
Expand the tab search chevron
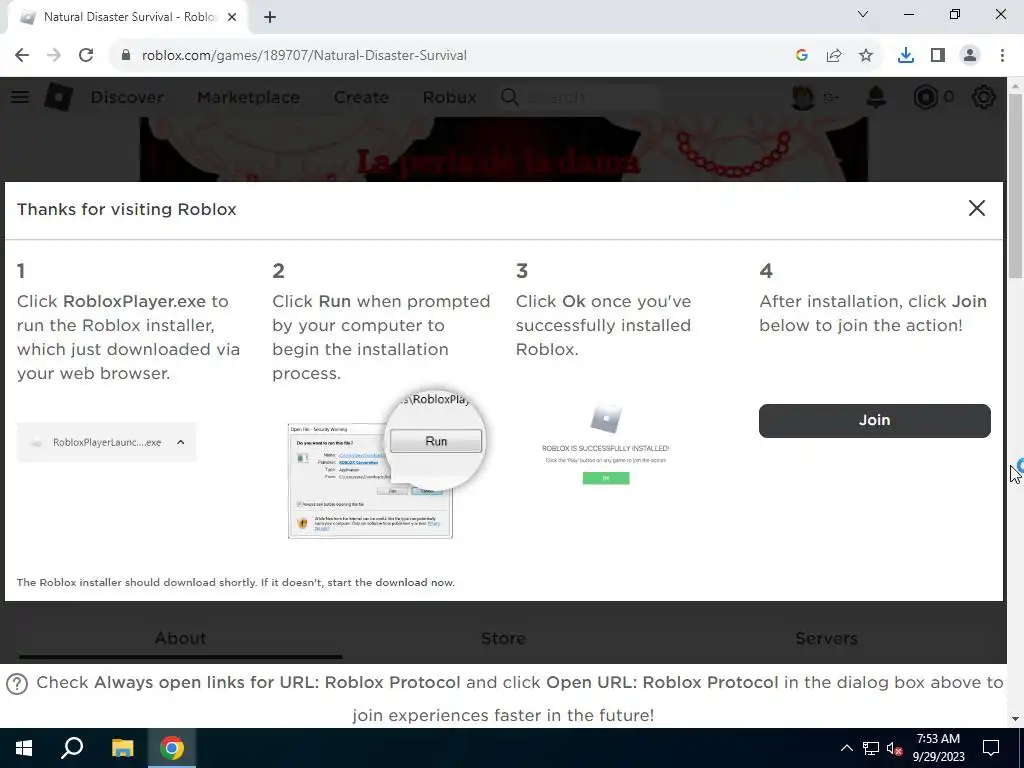point(863,14)
